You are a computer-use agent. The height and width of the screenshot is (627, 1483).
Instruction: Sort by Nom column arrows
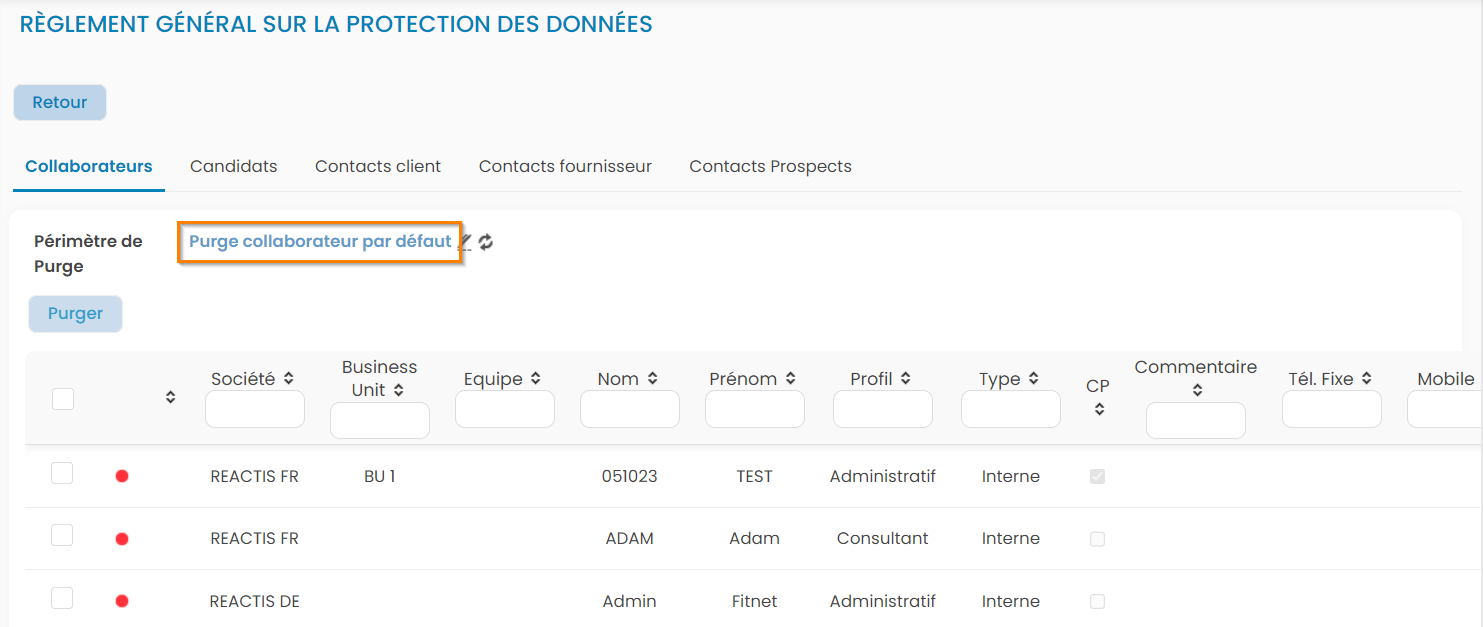(x=653, y=379)
